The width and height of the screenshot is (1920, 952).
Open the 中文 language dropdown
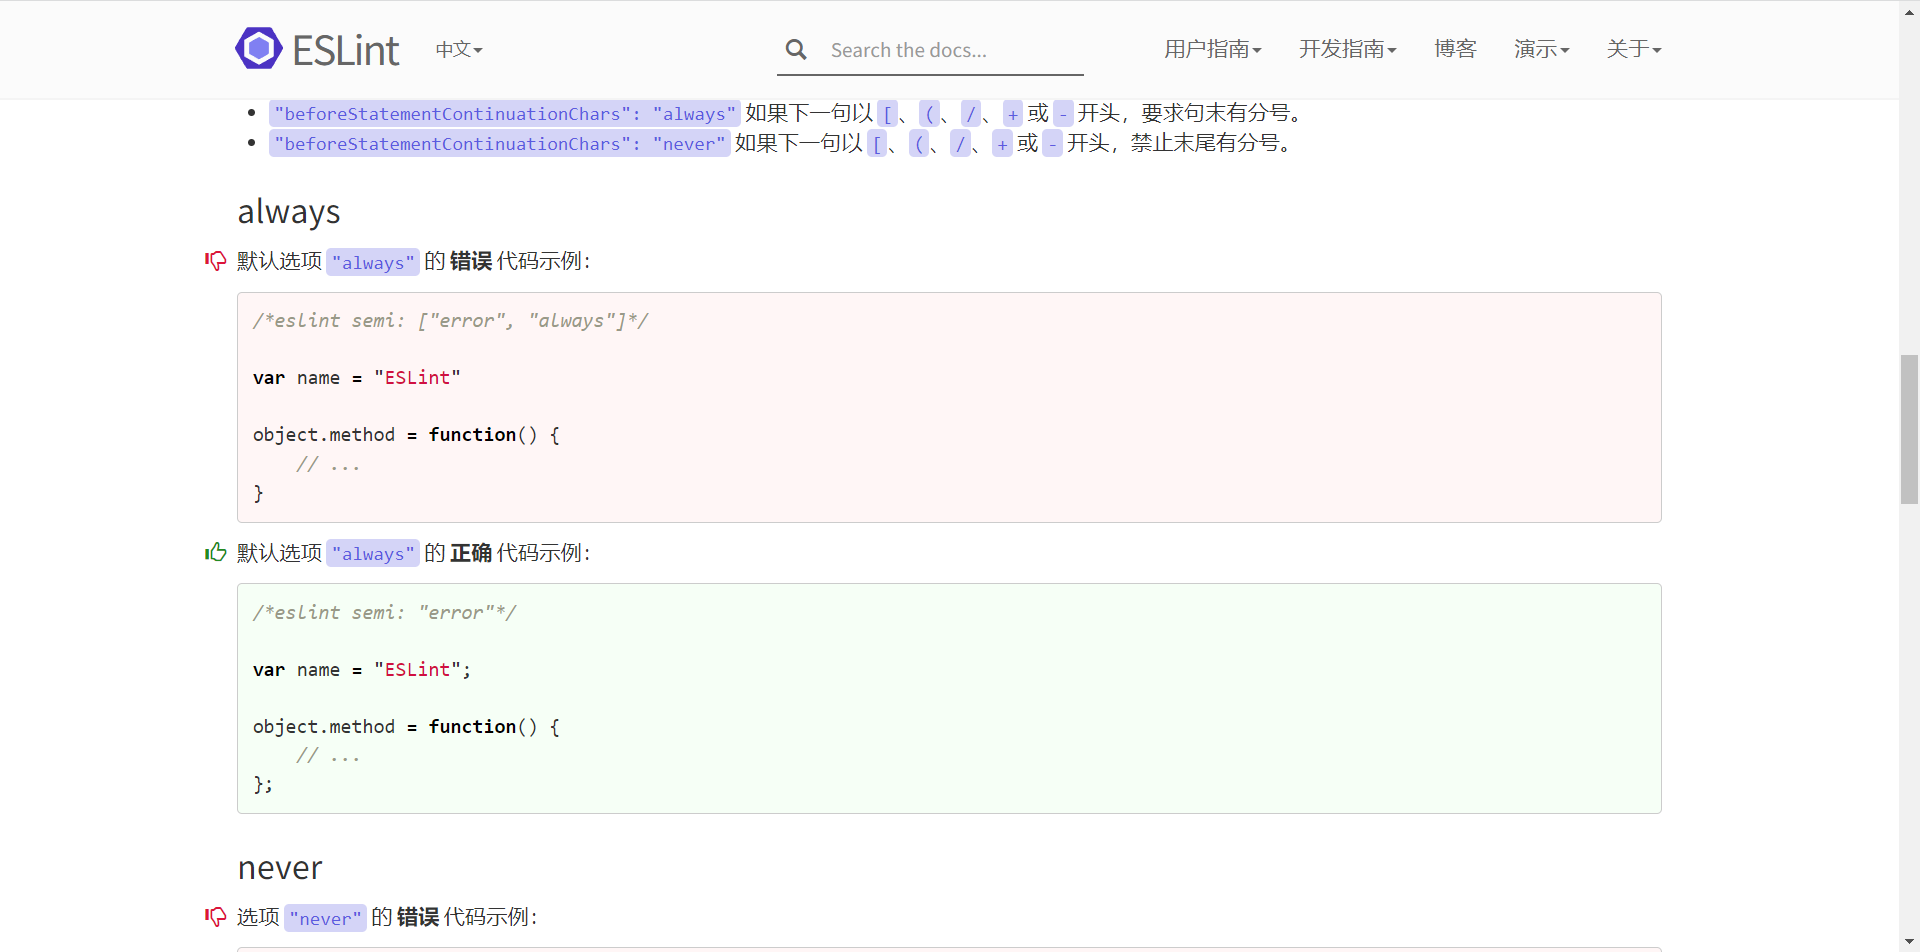point(459,49)
